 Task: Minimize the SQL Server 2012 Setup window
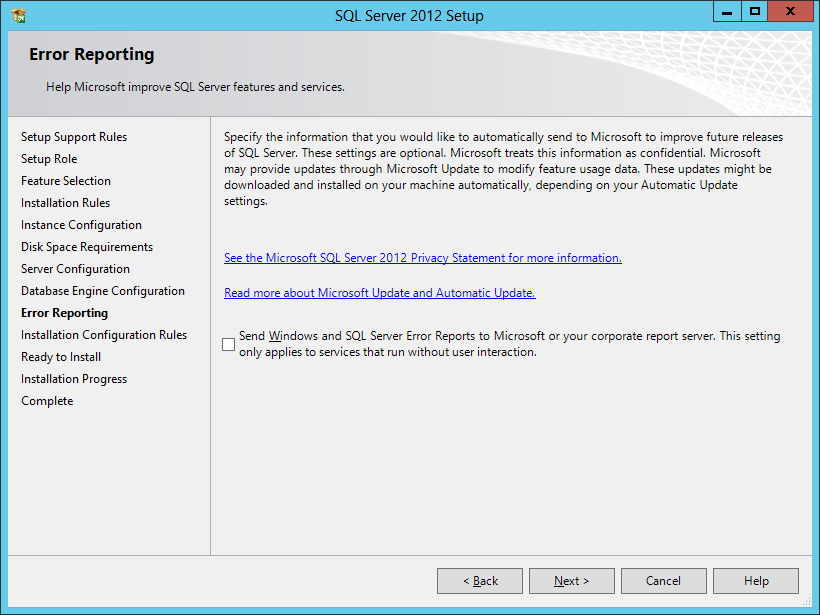[727, 12]
